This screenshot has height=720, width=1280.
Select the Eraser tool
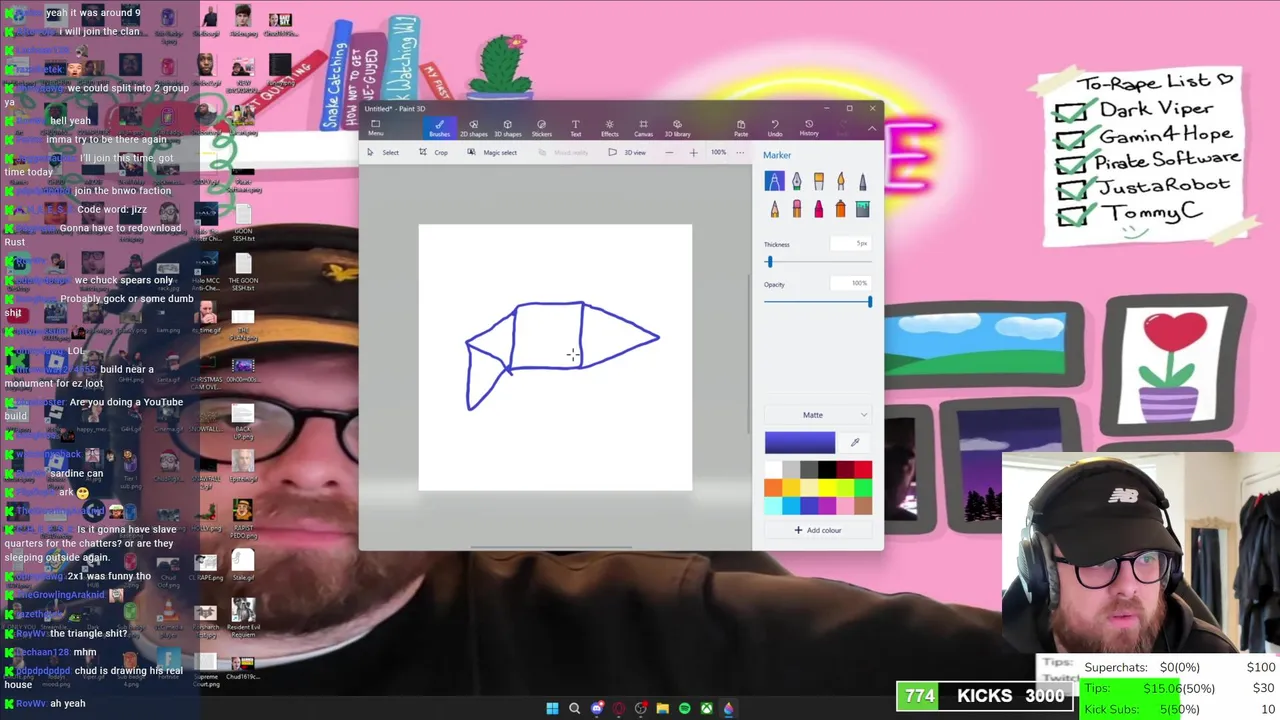[796, 208]
